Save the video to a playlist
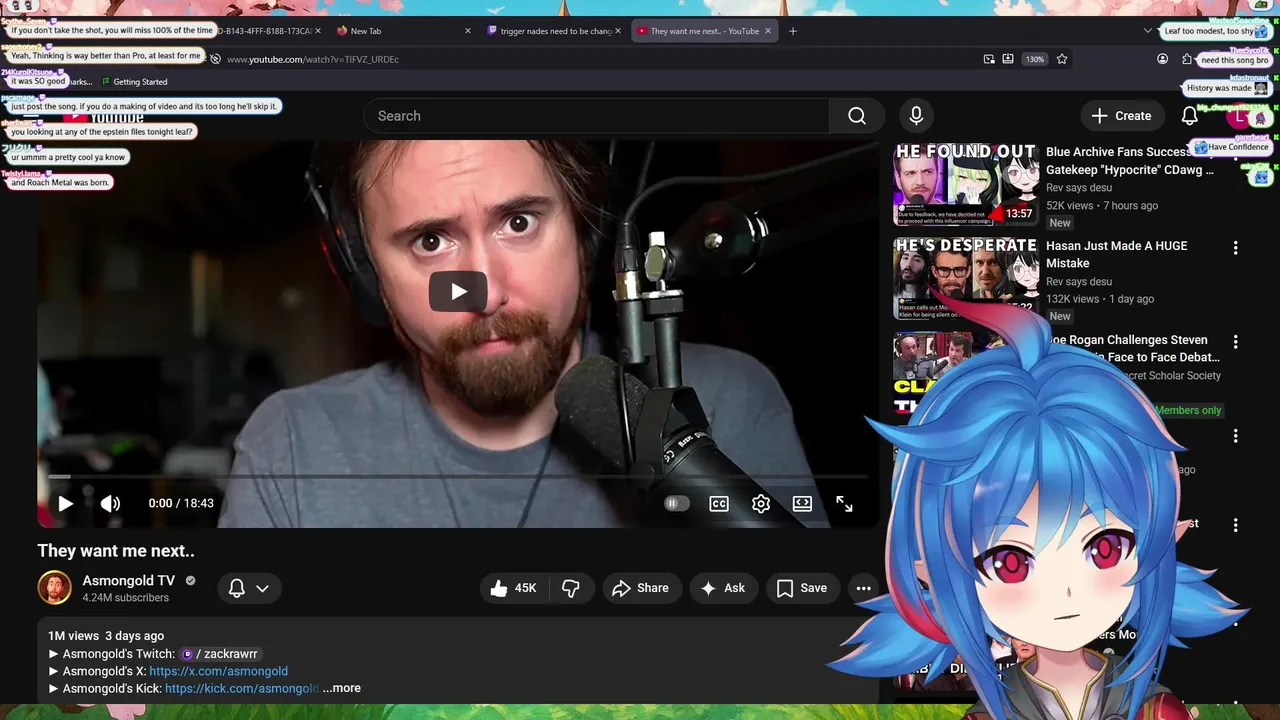This screenshot has height=720, width=1280. tap(802, 588)
